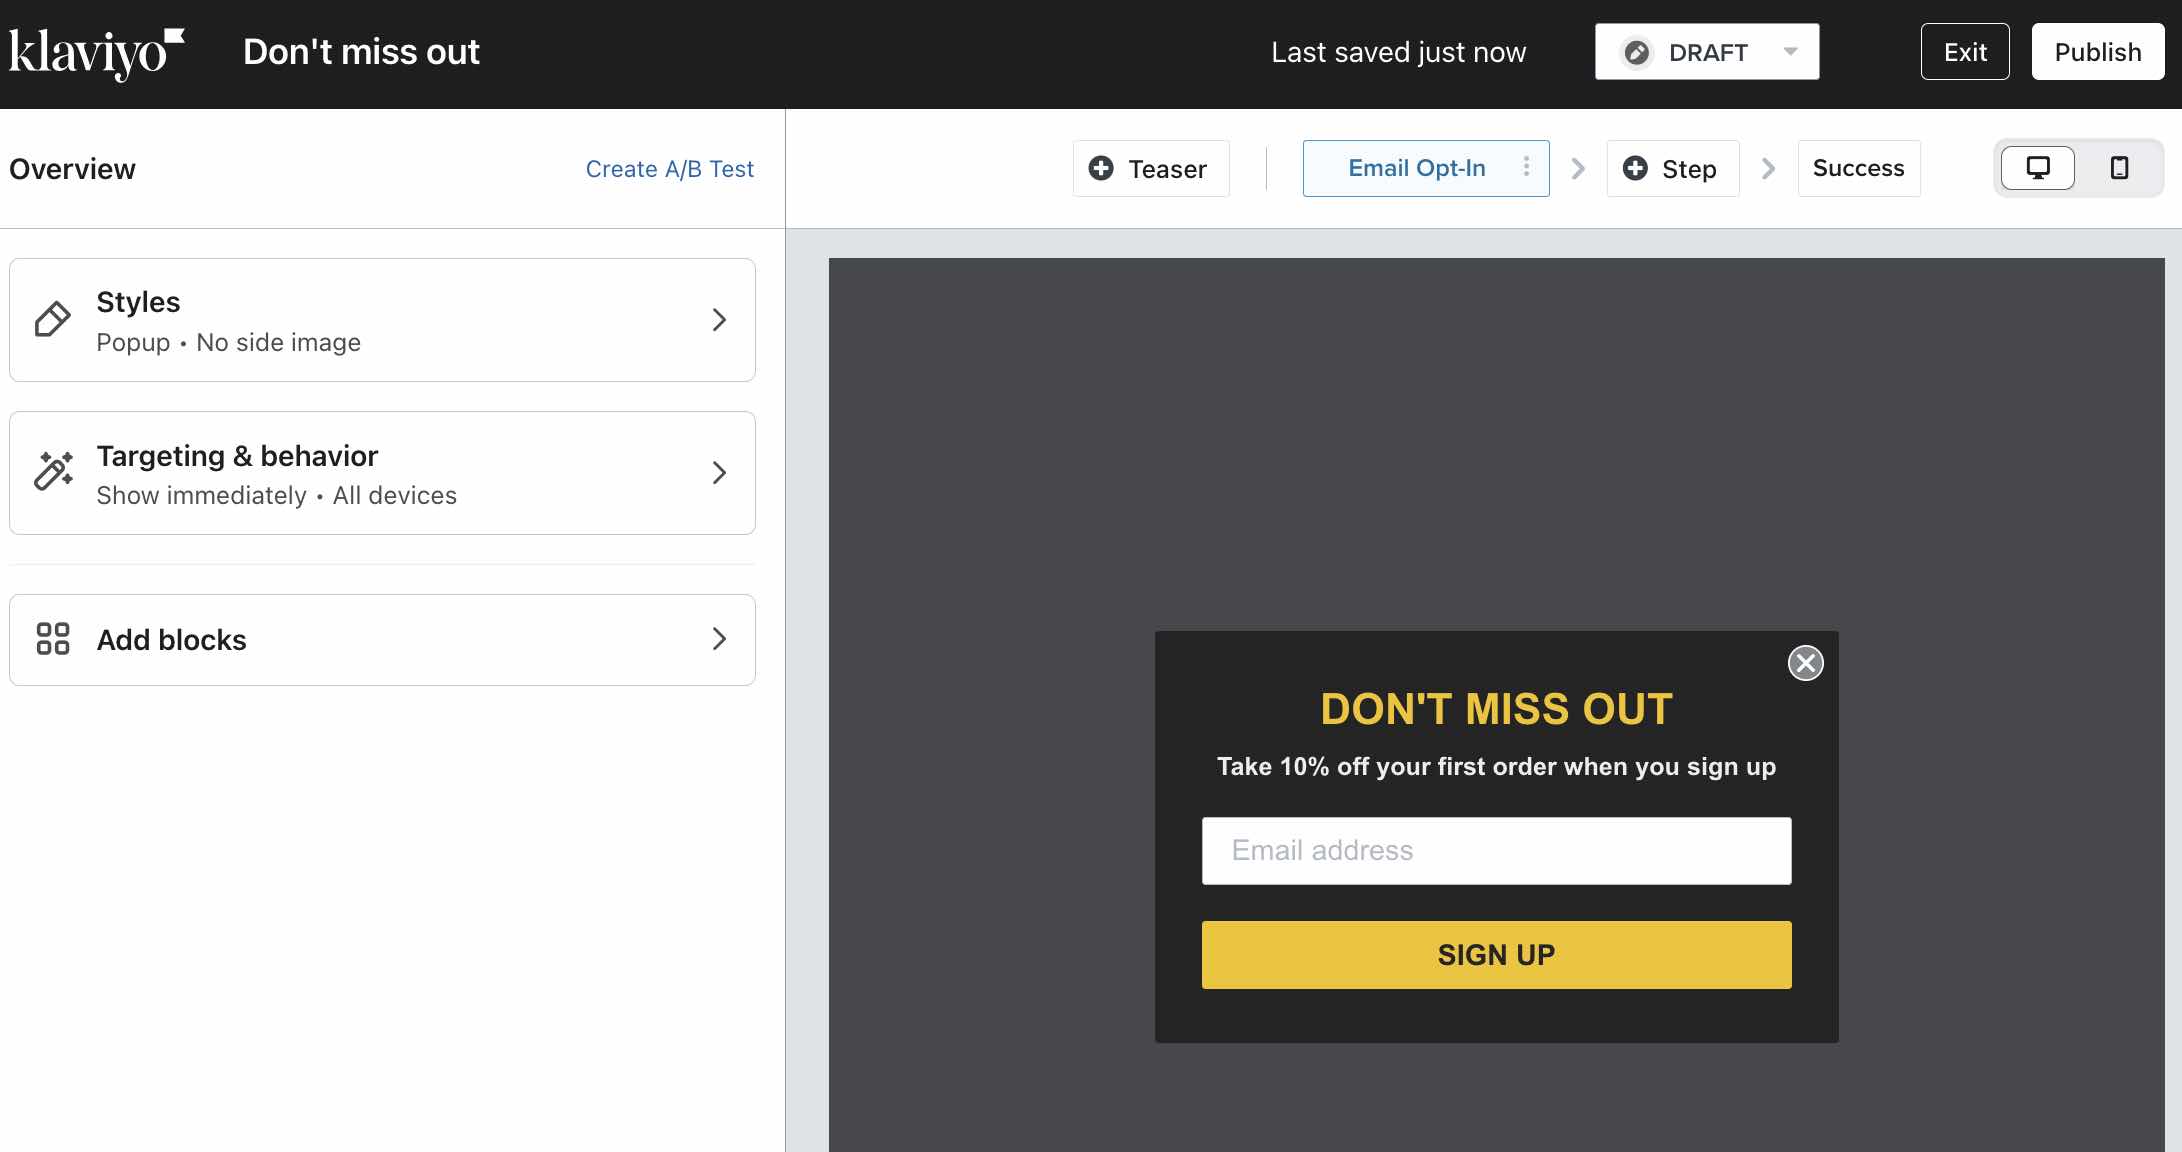Select the Success tab
This screenshot has width=2182, height=1152.
[1859, 167]
